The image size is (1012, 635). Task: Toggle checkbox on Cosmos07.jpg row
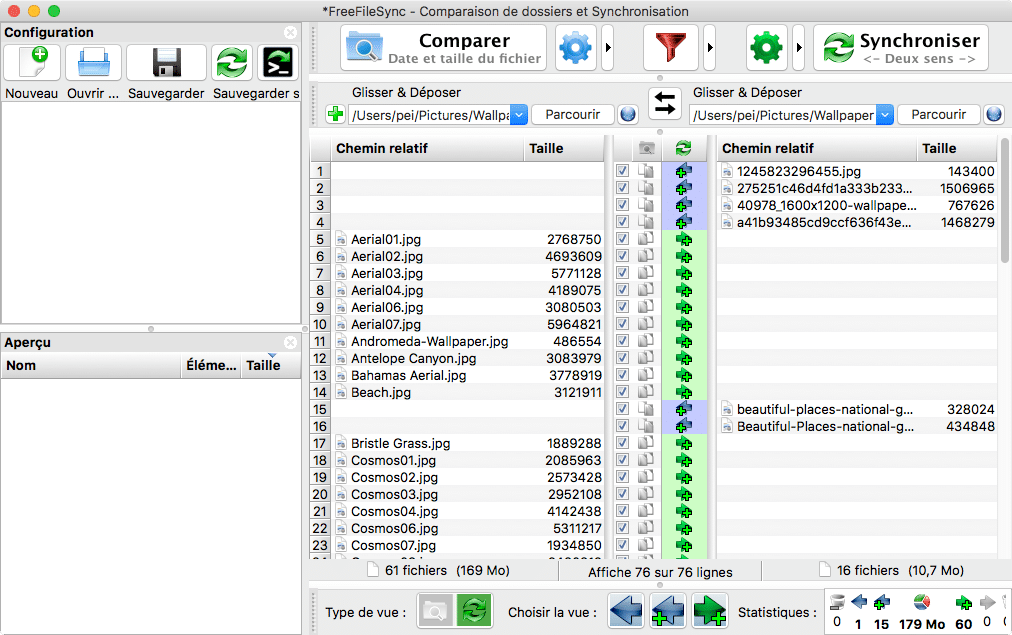point(622,545)
